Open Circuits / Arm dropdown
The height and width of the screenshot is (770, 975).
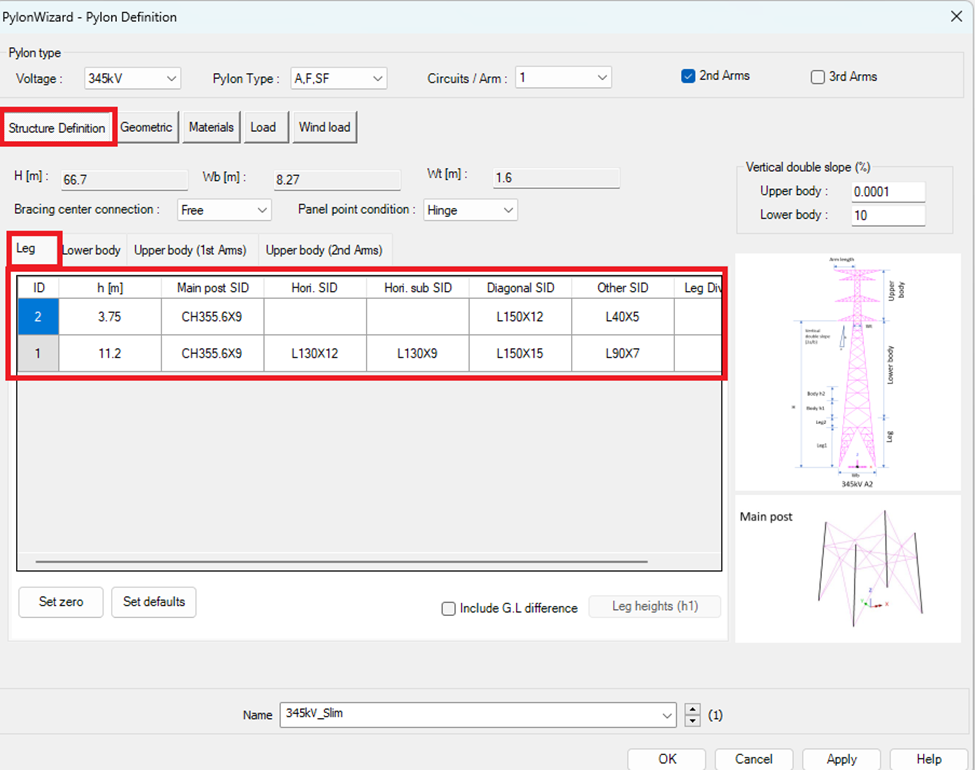coord(563,78)
